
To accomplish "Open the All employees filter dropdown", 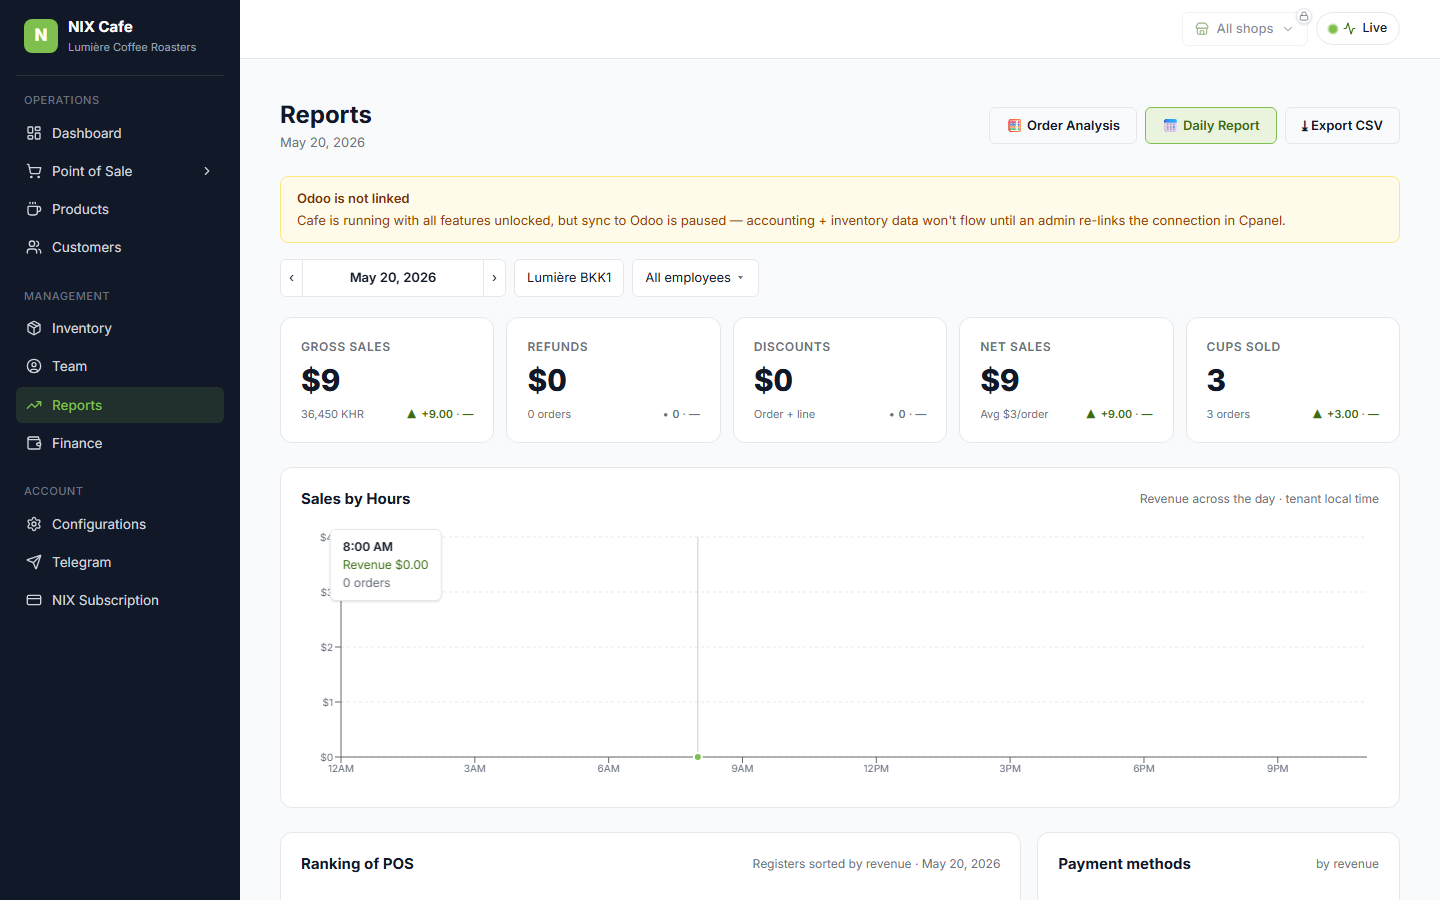I will pyautogui.click(x=695, y=278).
